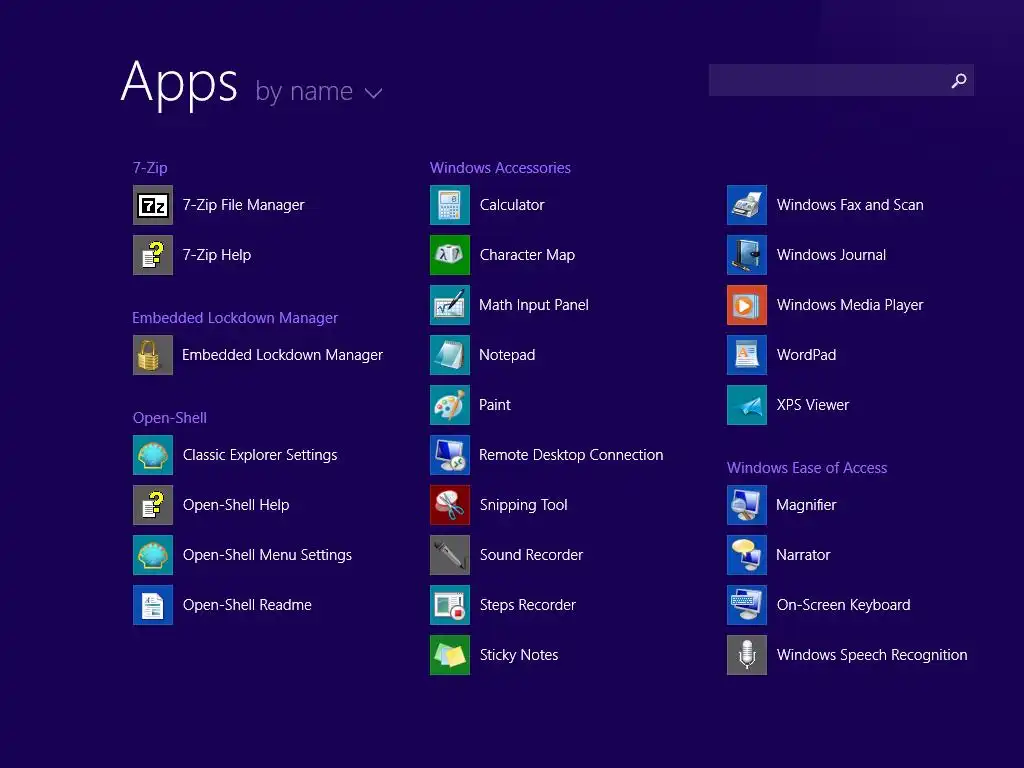Click inside the apps search field
Image resolution: width=1024 pixels, height=768 pixels.
click(x=841, y=80)
